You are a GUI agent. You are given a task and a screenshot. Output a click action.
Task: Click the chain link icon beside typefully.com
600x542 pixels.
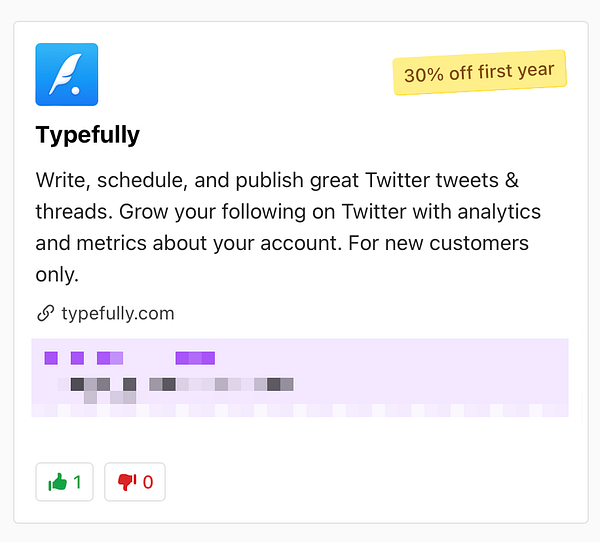45,313
